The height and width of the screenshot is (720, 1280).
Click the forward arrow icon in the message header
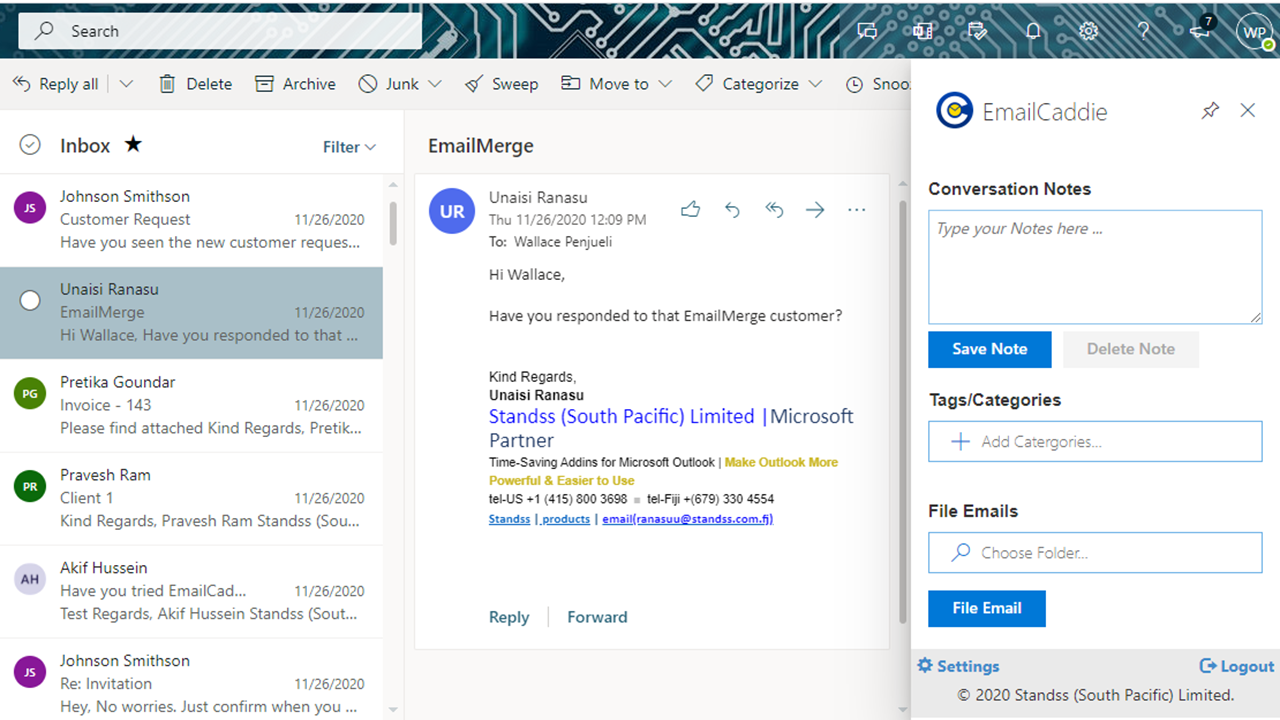click(x=815, y=210)
